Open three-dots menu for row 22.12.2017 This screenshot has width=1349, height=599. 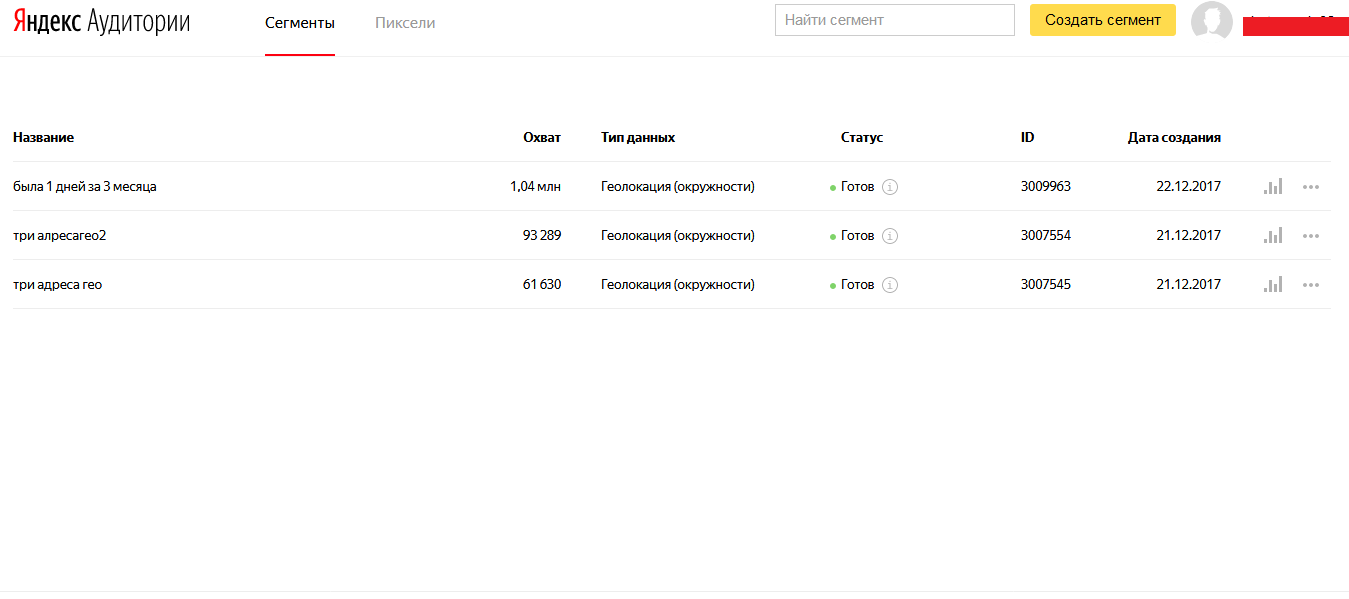click(1311, 187)
